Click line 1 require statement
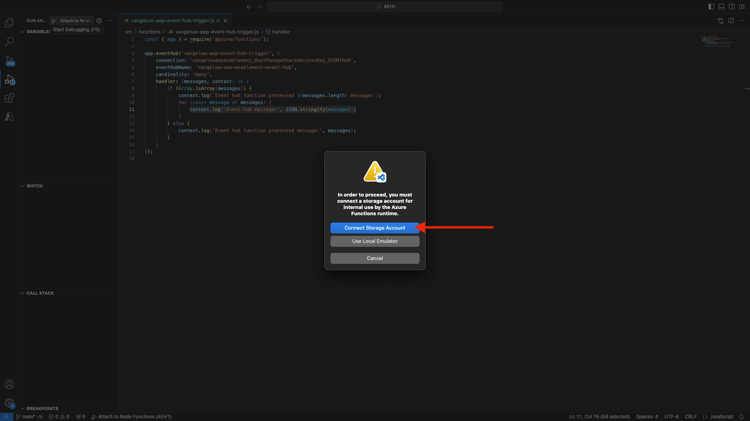750x421 pixels. point(207,39)
